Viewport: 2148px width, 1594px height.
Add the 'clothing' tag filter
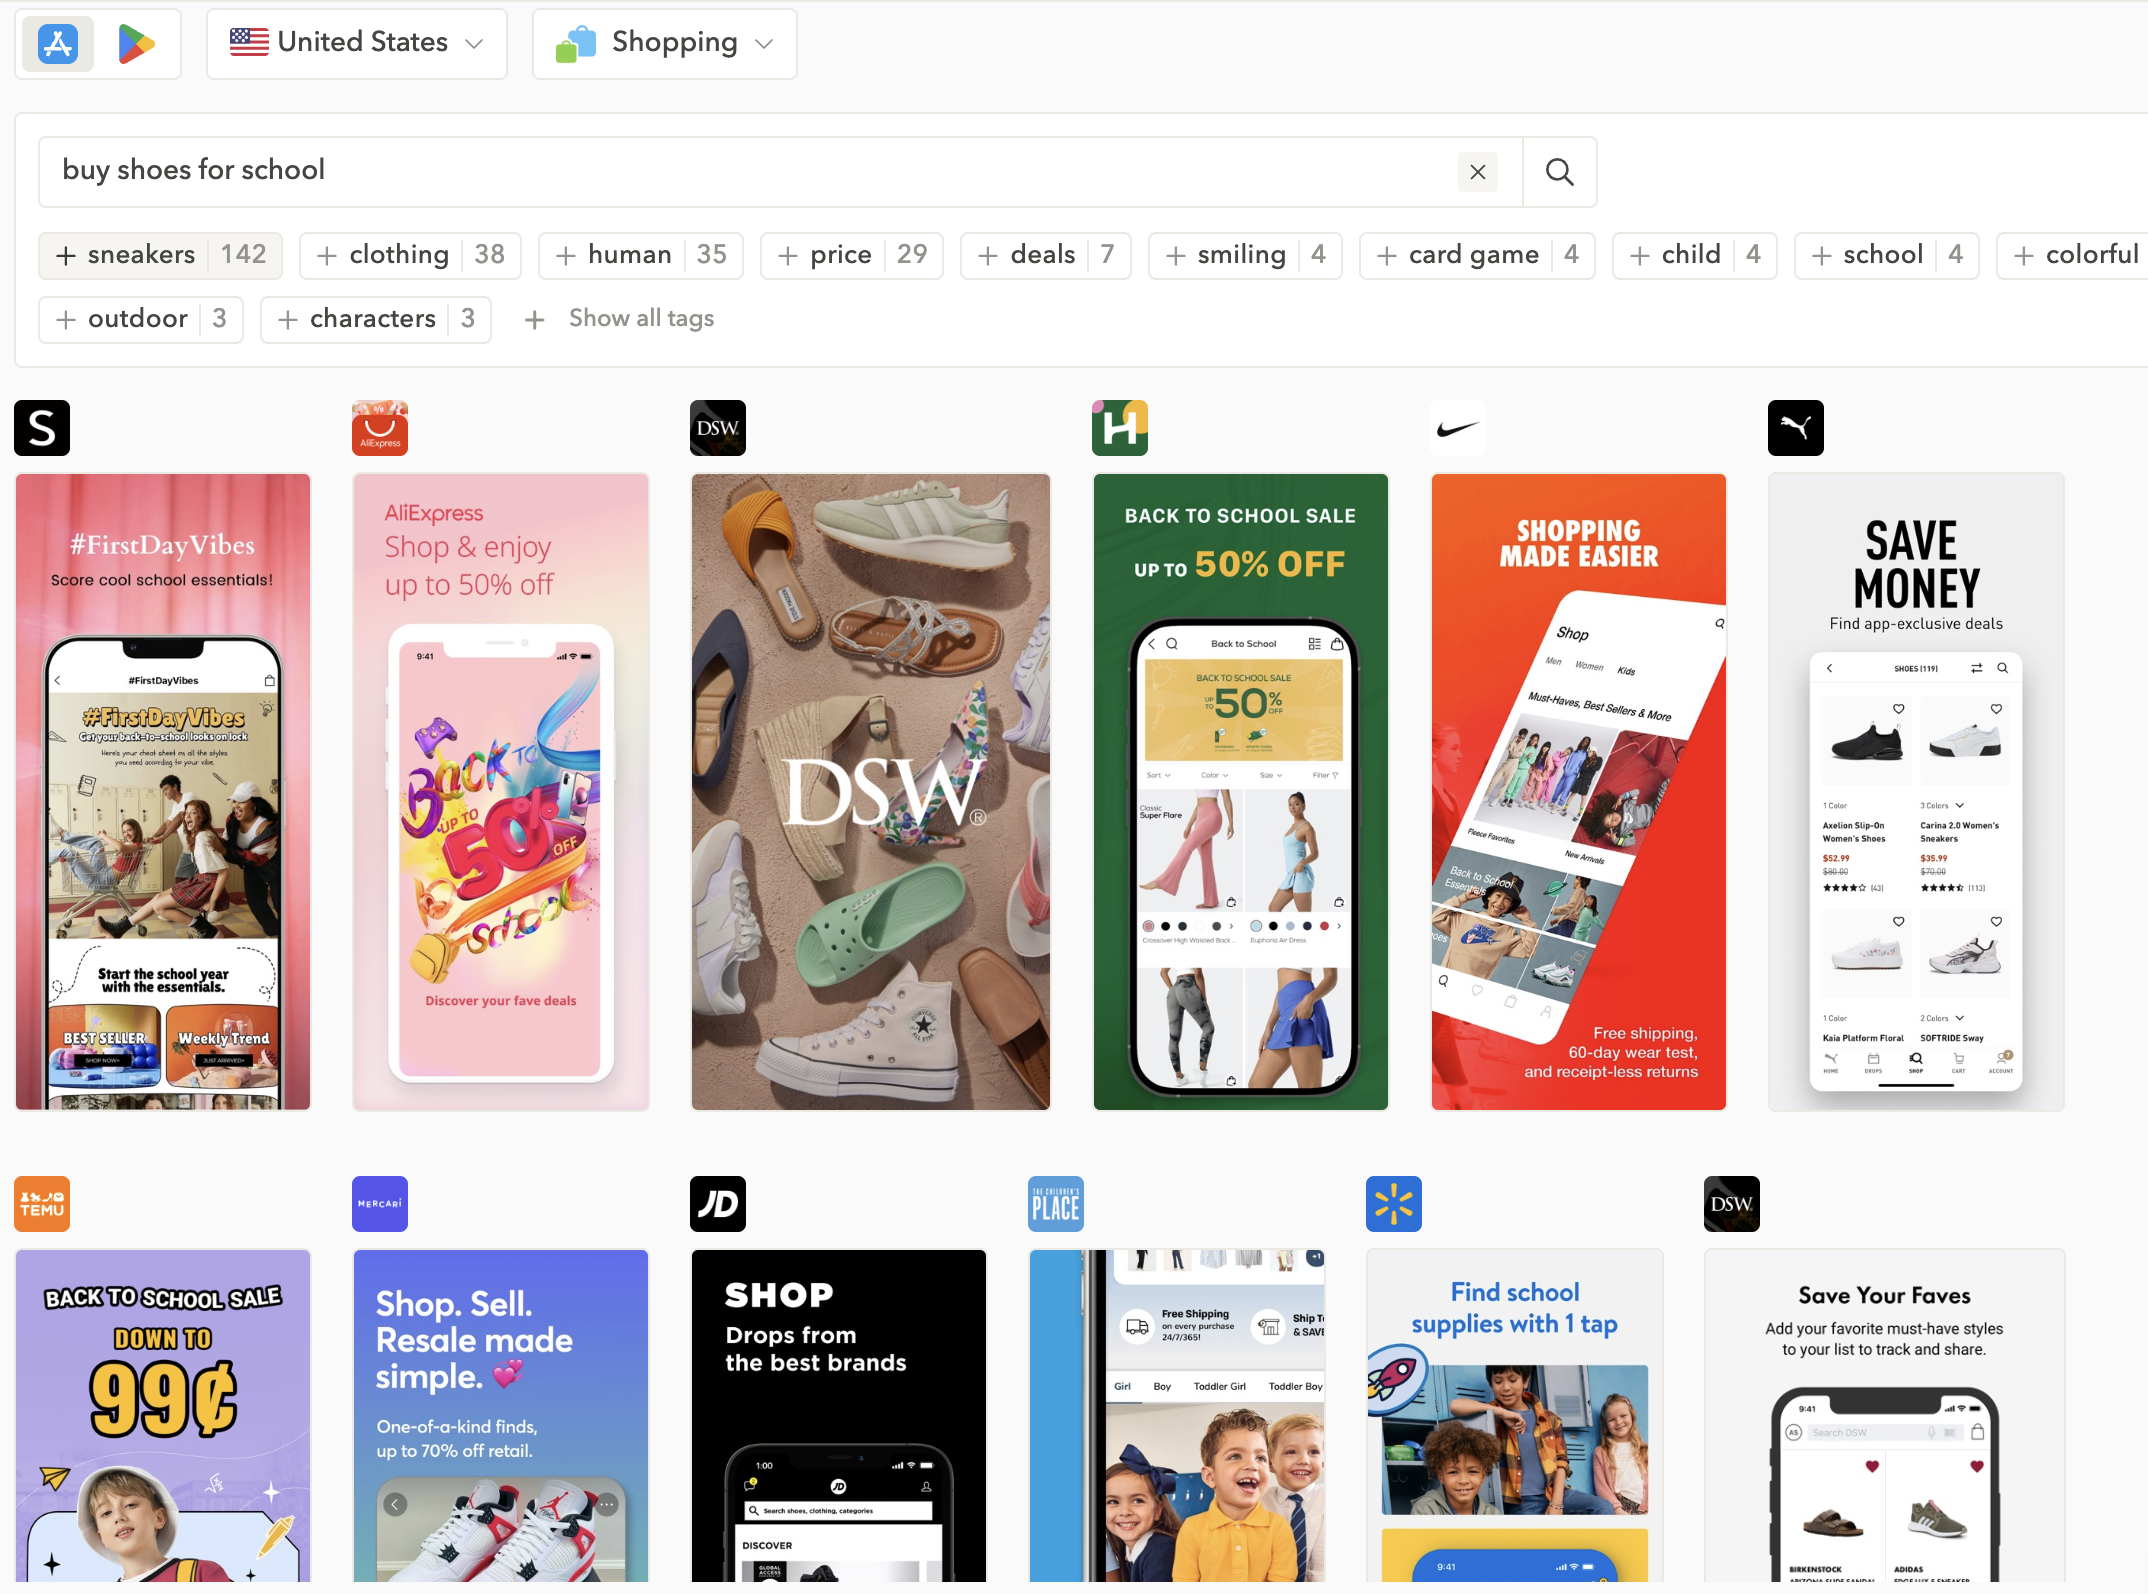pos(411,255)
